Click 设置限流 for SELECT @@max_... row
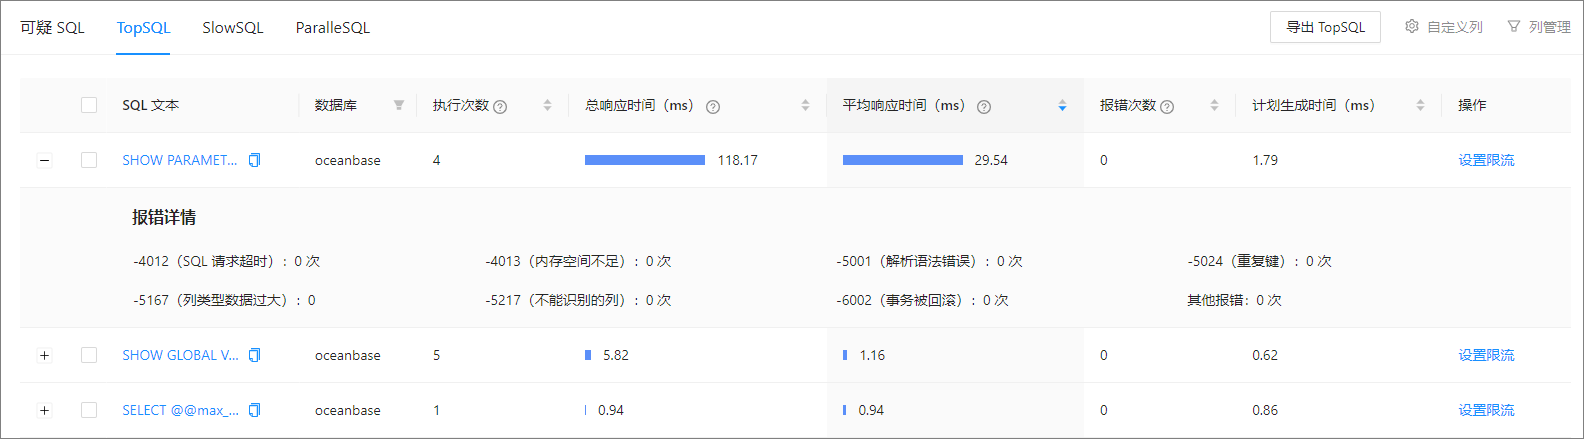Screen dimensions: 1584x439 [x=1486, y=410]
